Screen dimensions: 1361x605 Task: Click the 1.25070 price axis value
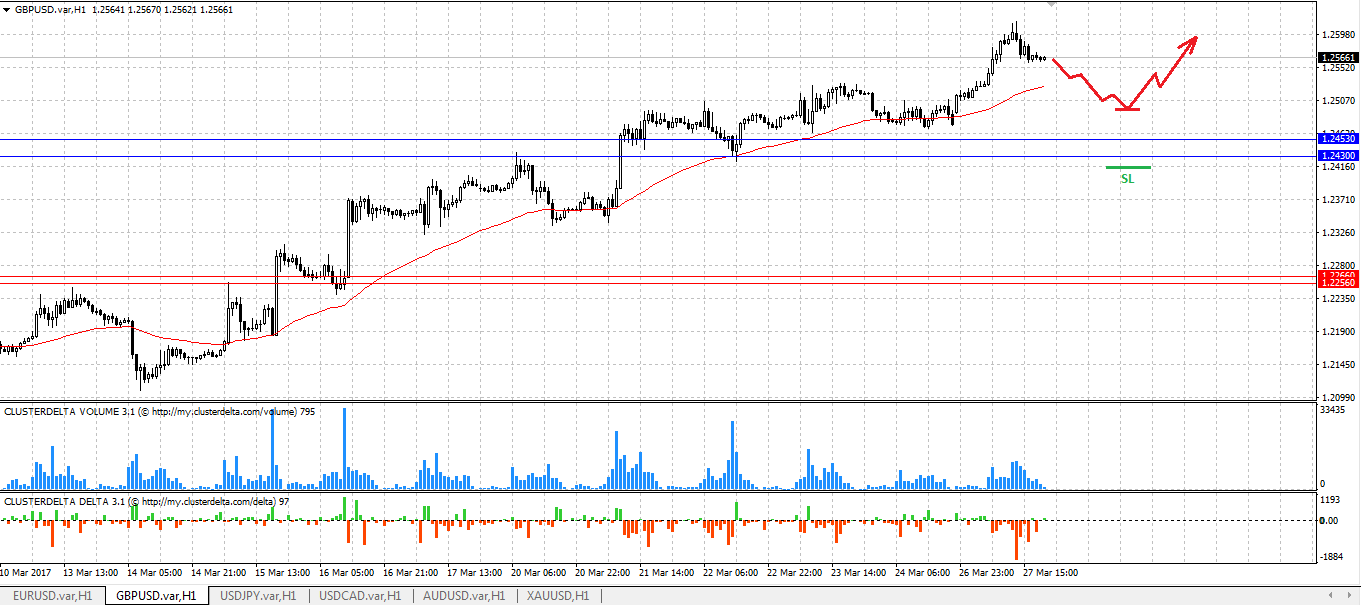(x=1338, y=101)
